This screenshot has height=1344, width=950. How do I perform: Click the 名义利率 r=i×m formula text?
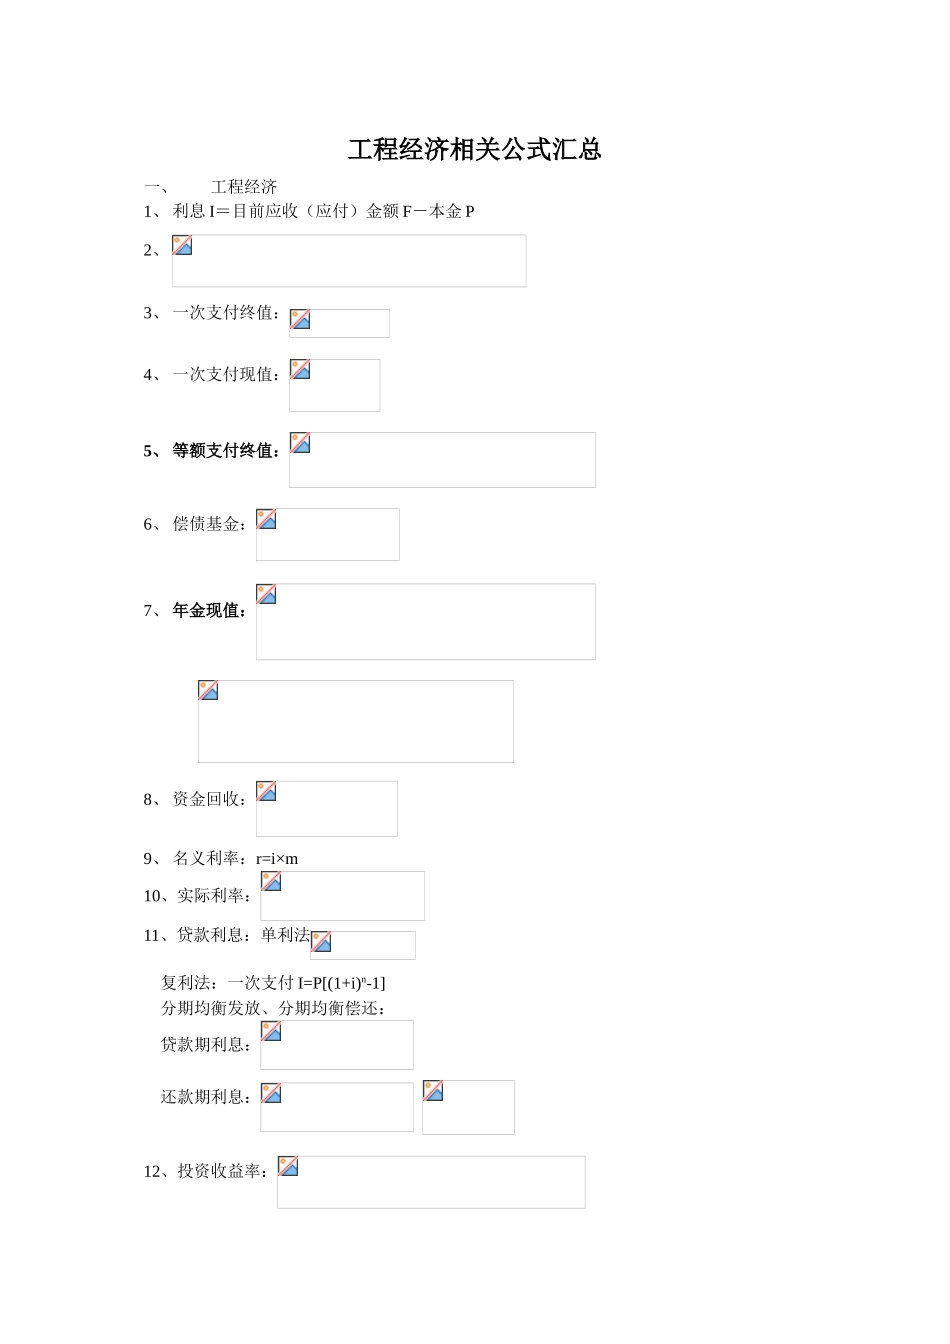tap(235, 858)
